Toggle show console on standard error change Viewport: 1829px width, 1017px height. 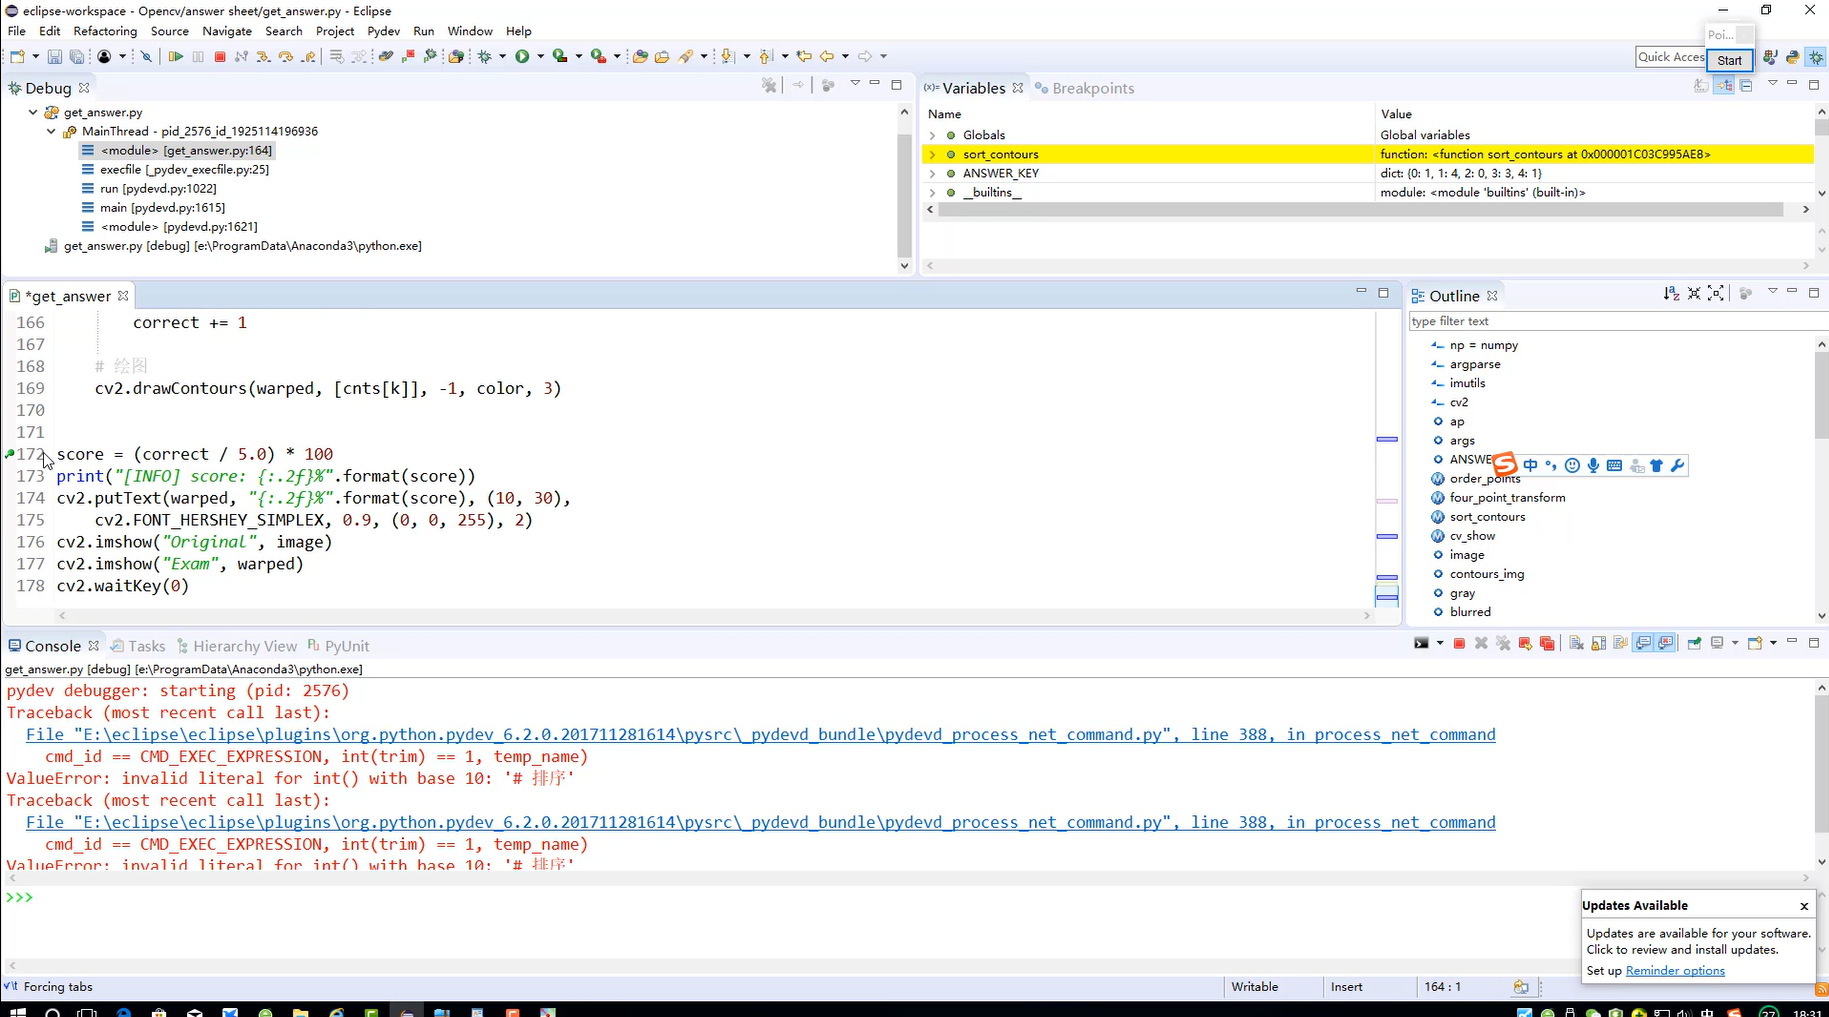(1666, 643)
